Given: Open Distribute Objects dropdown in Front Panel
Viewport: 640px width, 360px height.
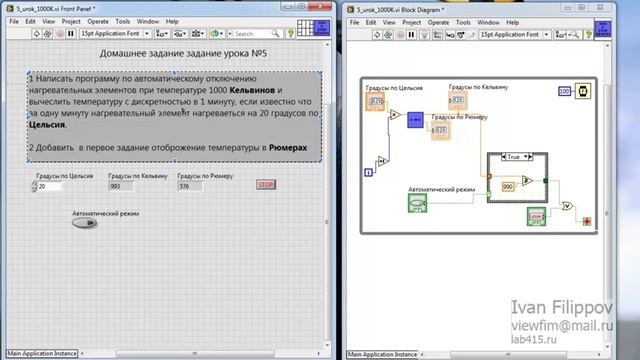Looking at the screenshot, I should 180,34.
